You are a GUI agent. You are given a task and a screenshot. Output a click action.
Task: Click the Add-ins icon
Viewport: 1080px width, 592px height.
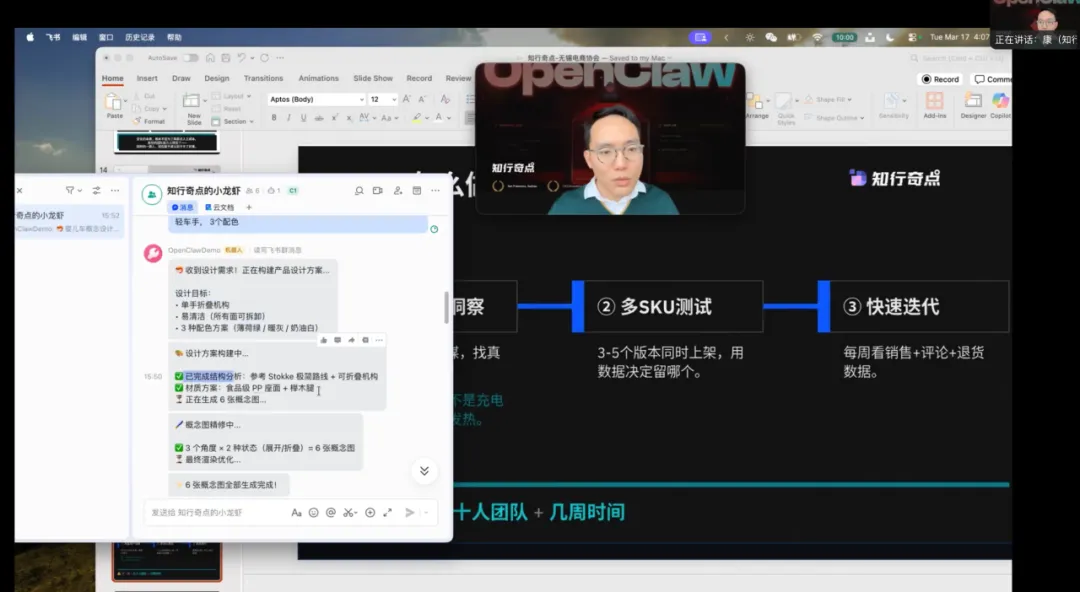(x=935, y=105)
